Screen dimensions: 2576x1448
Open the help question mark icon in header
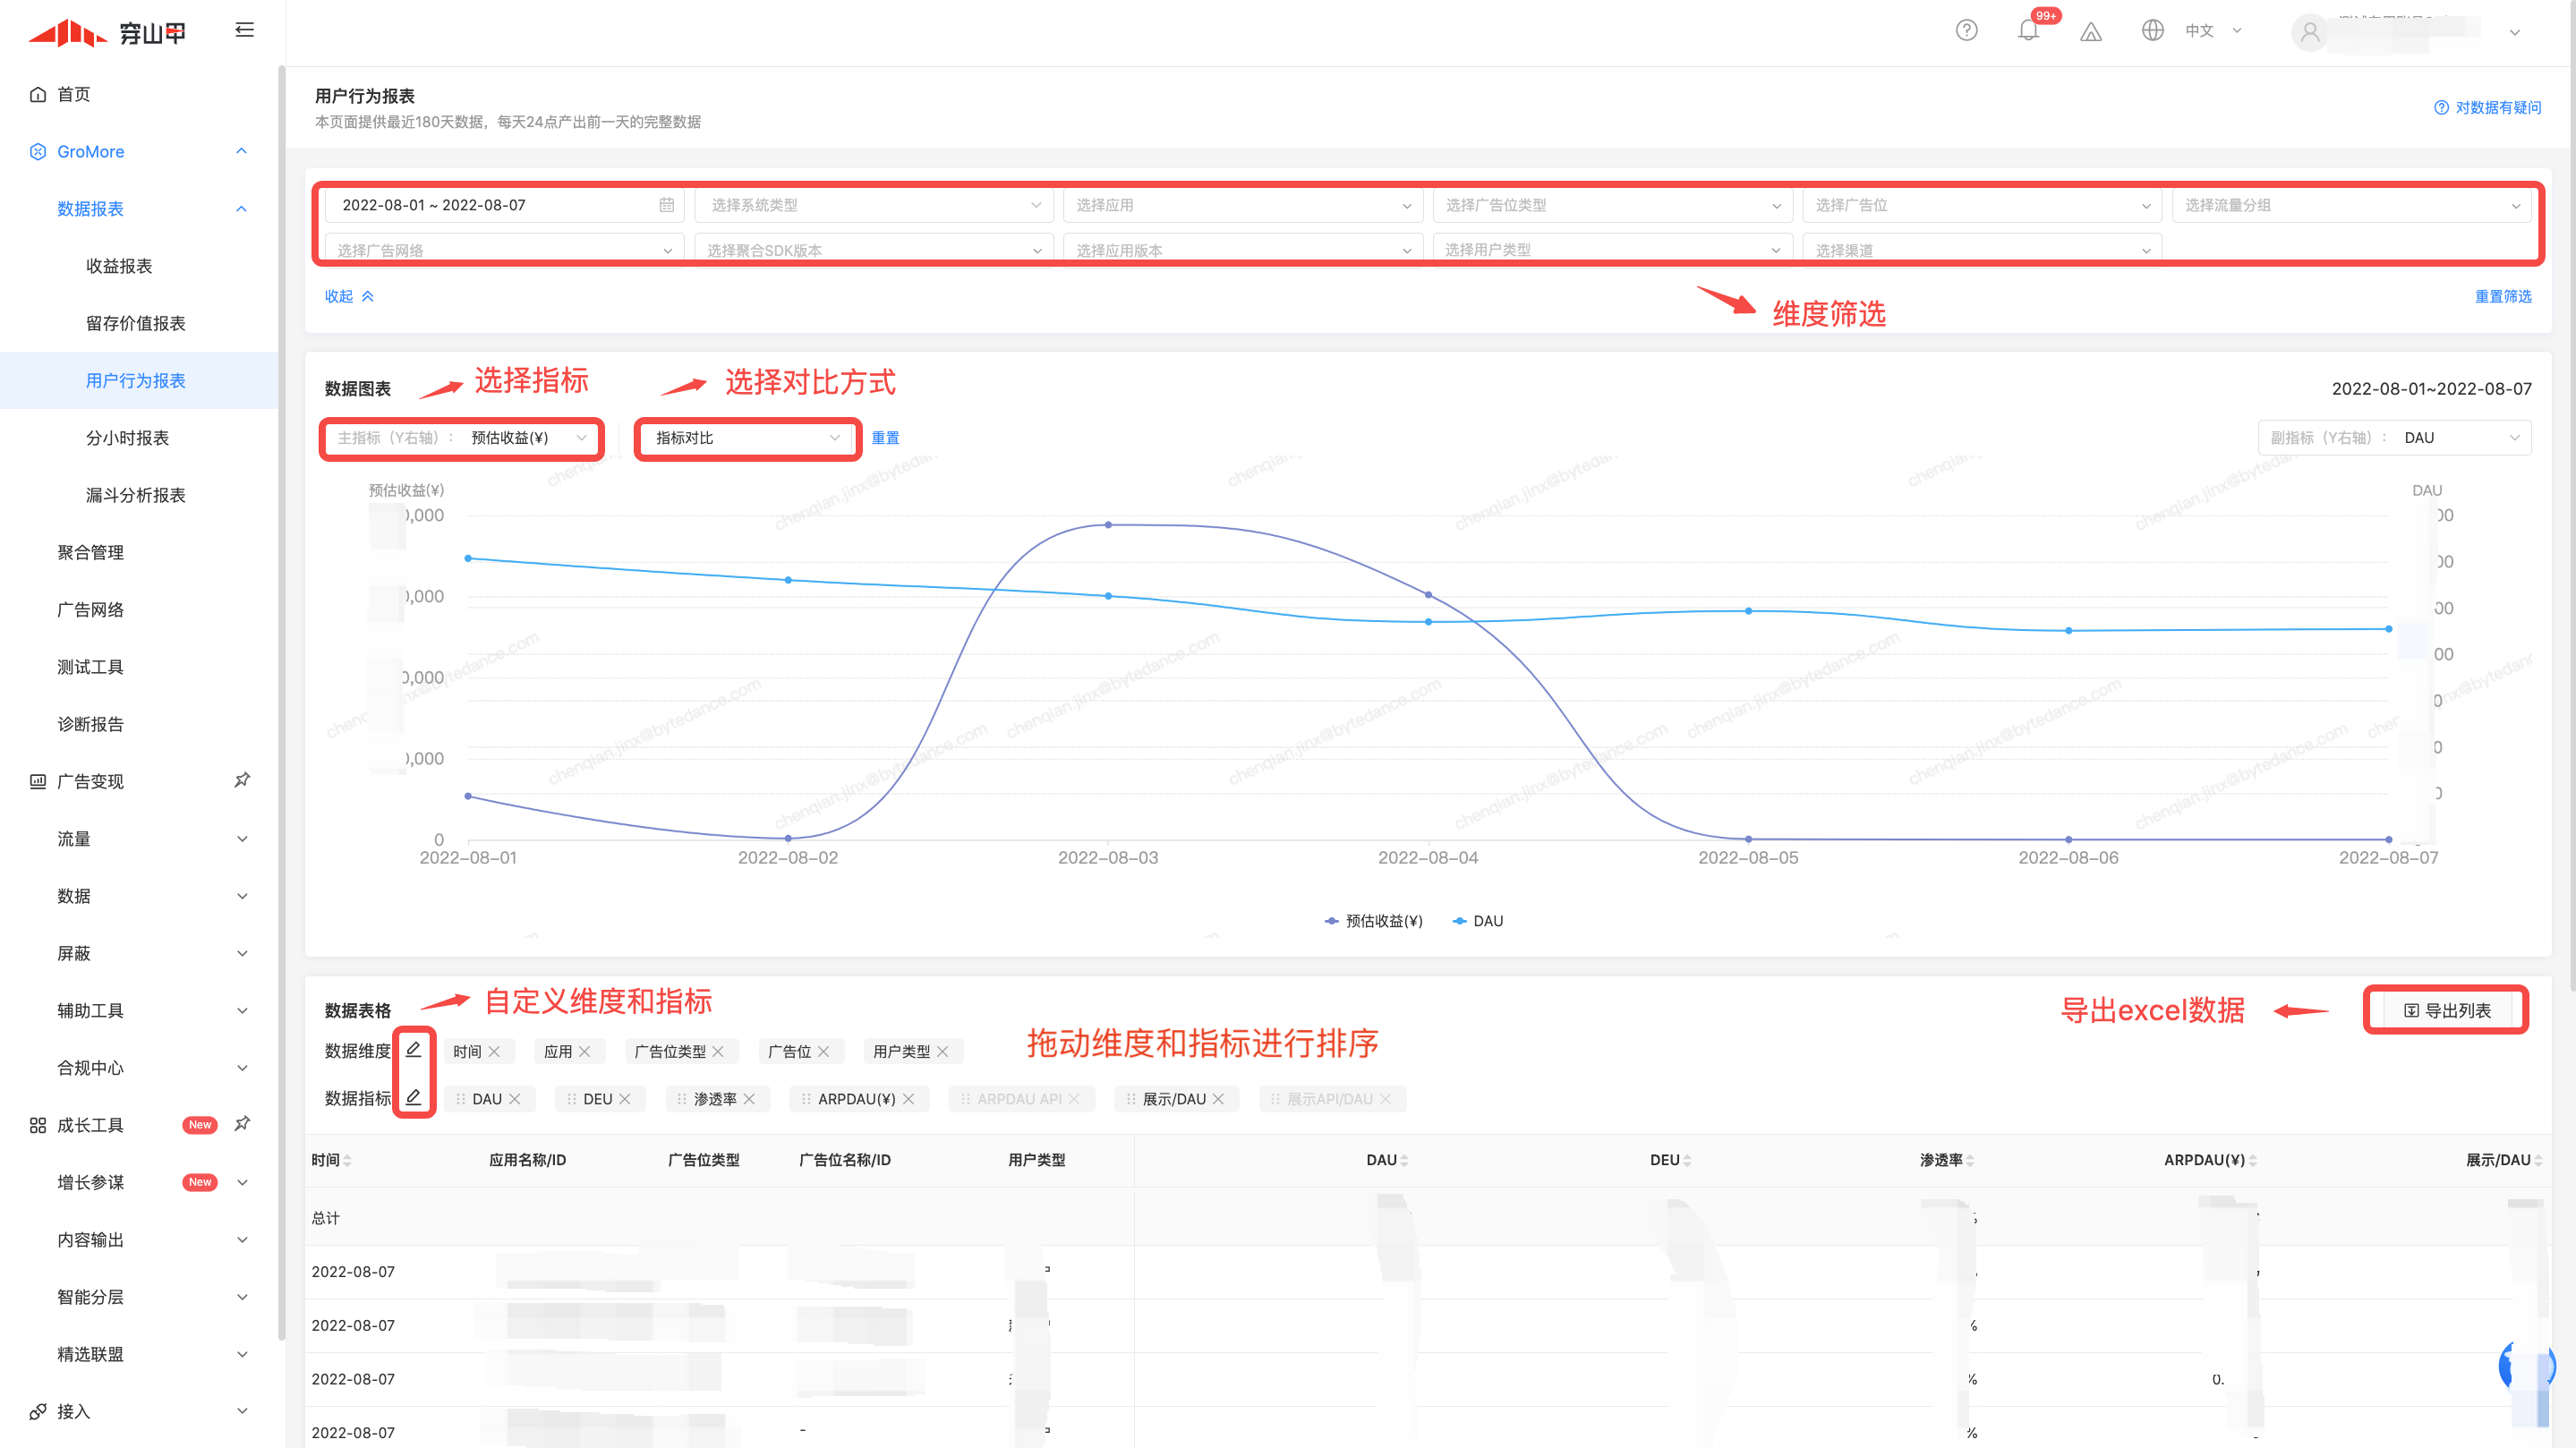pos(1966,30)
